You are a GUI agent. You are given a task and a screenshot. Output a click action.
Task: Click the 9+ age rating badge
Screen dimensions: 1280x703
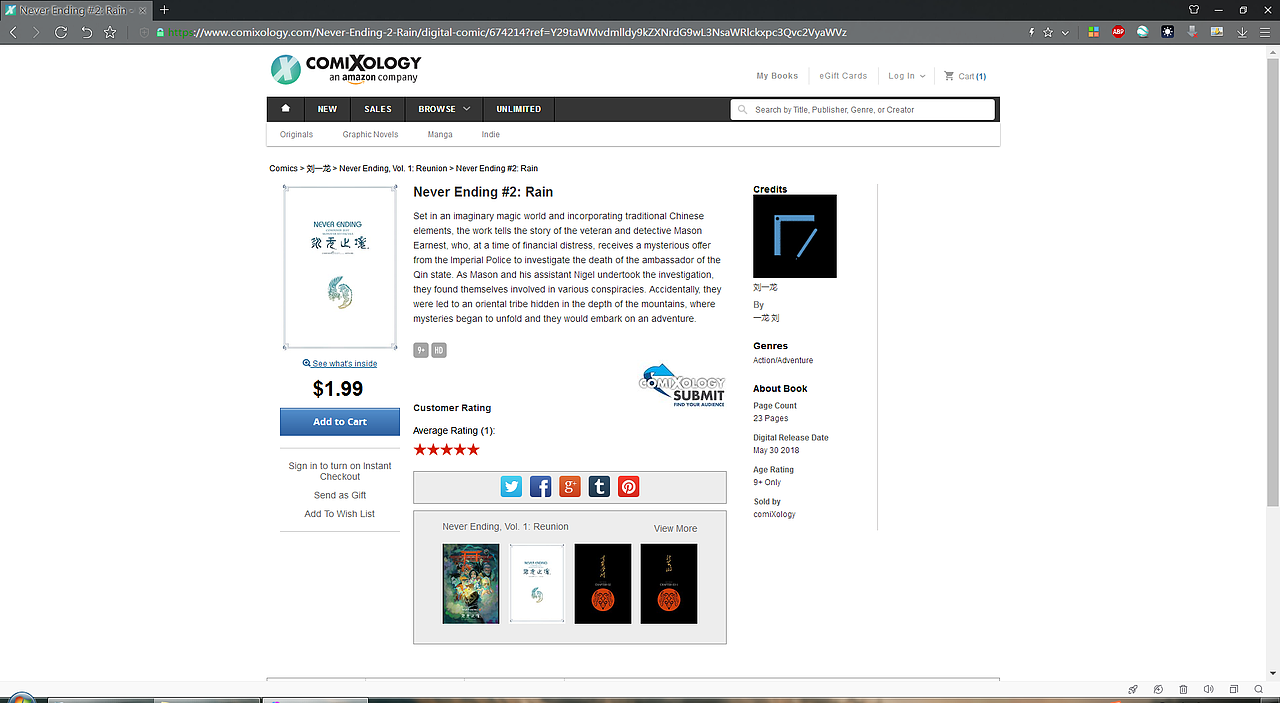(x=421, y=350)
